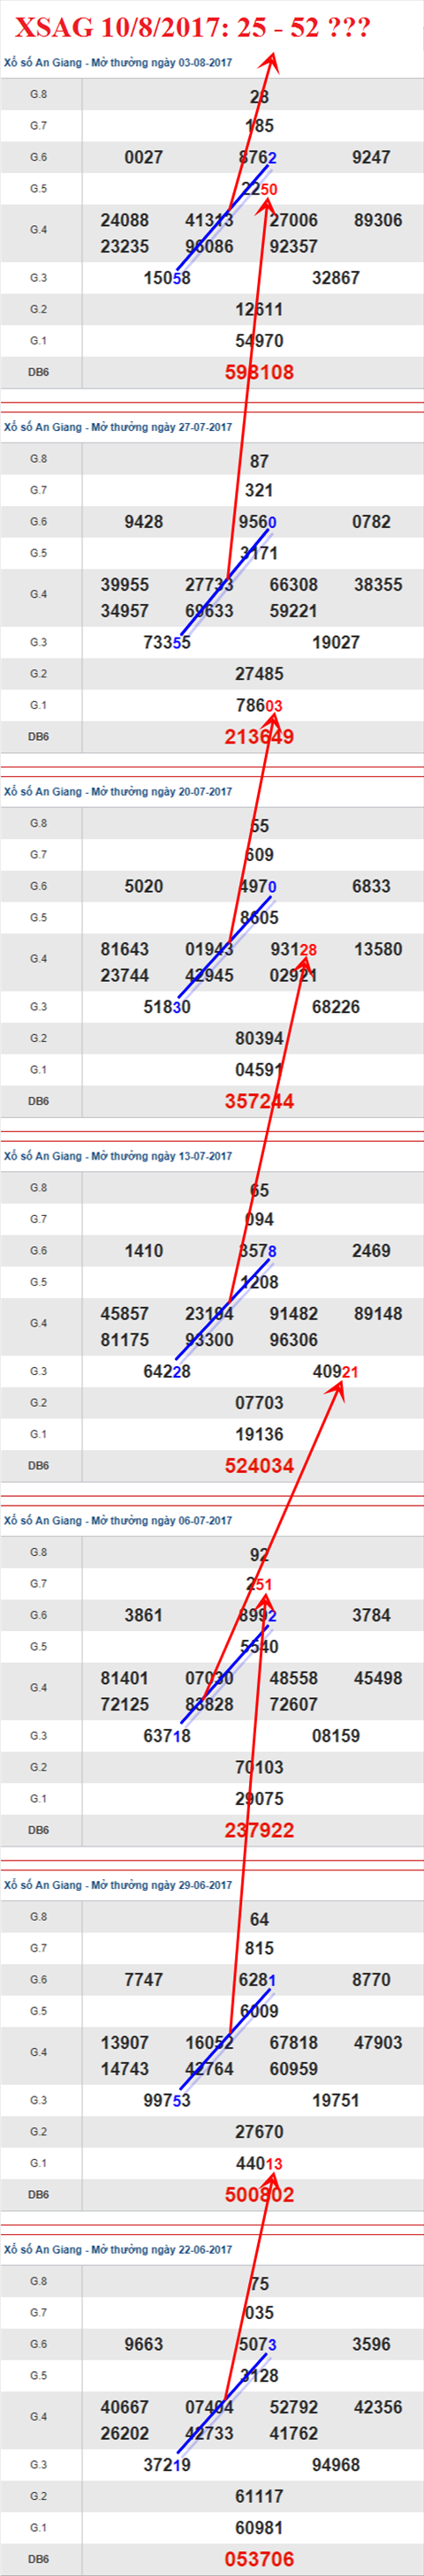This screenshot has height=2576, width=424.
Task: Click the G.3 number 19751
Action: [x=336, y=2101]
